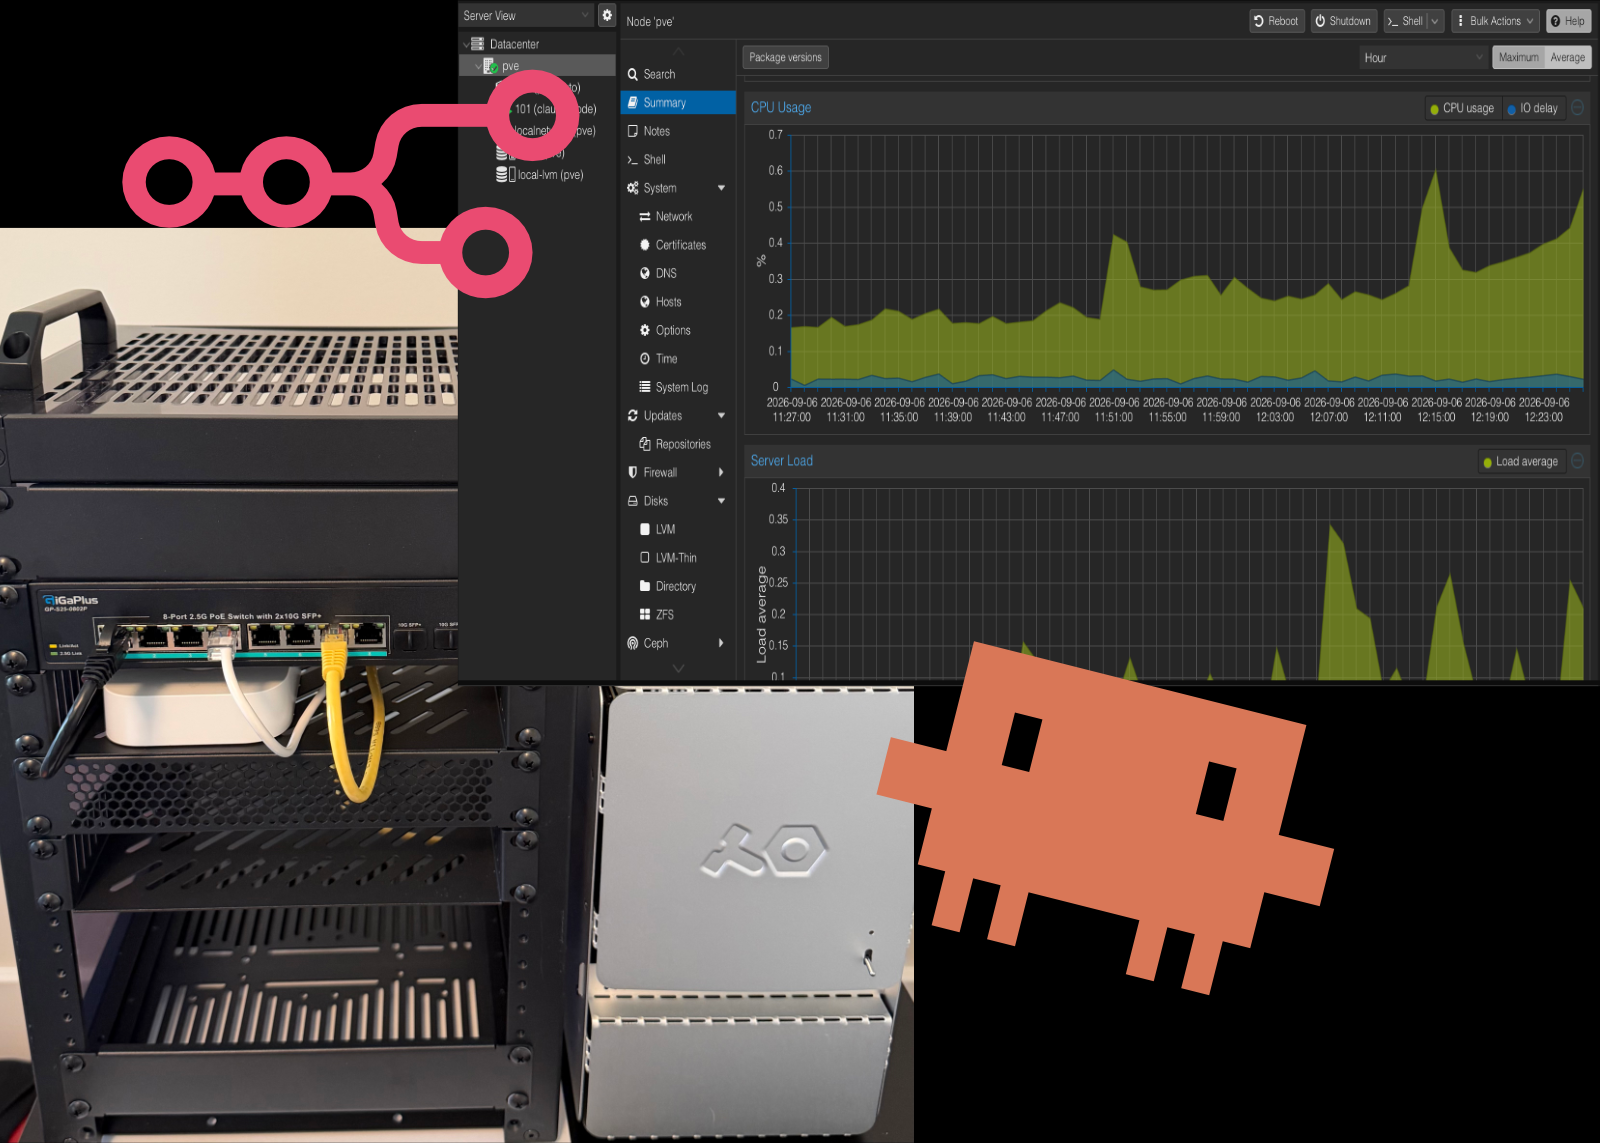This screenshot has width=1600, height=1143.
Task: Open the Search menu item
Action: (678, 74)
